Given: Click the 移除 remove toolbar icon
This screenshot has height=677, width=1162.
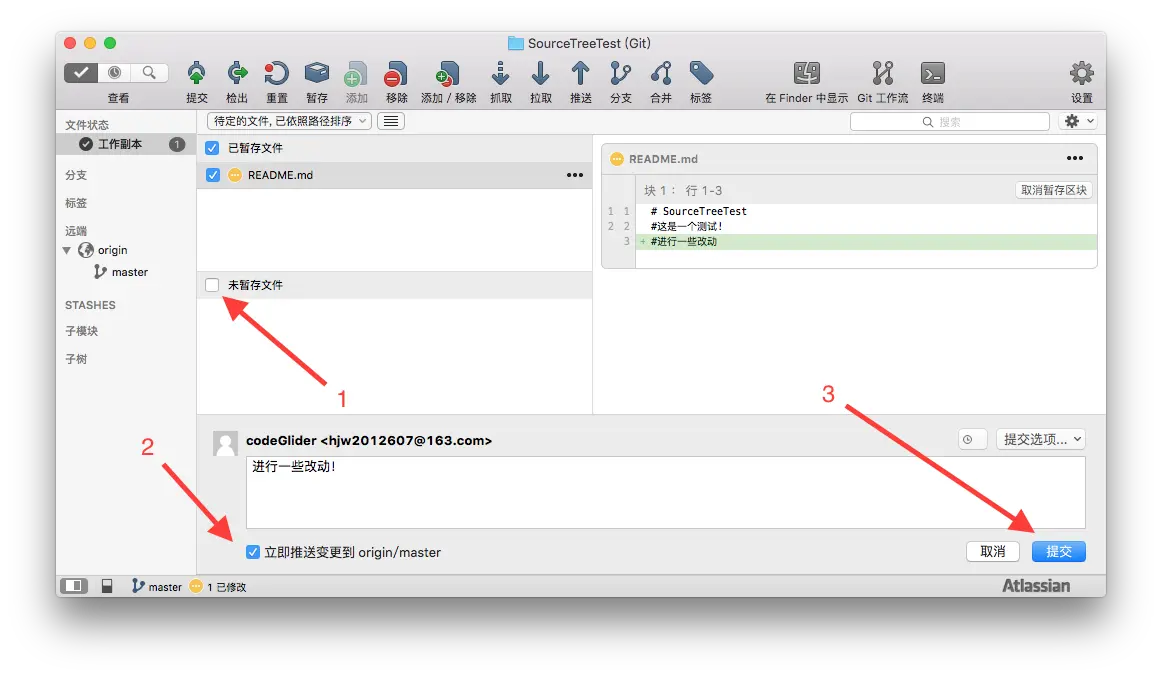Looking at the screenshot, I should coord(396,73).
